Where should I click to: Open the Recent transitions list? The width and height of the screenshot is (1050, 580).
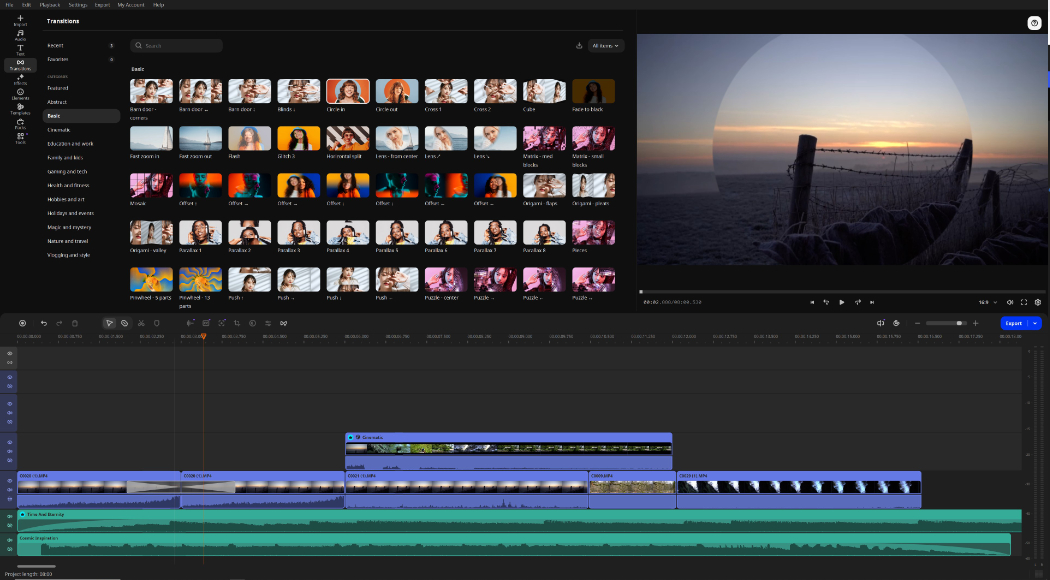pyautogui.click(x=80, y=46)
